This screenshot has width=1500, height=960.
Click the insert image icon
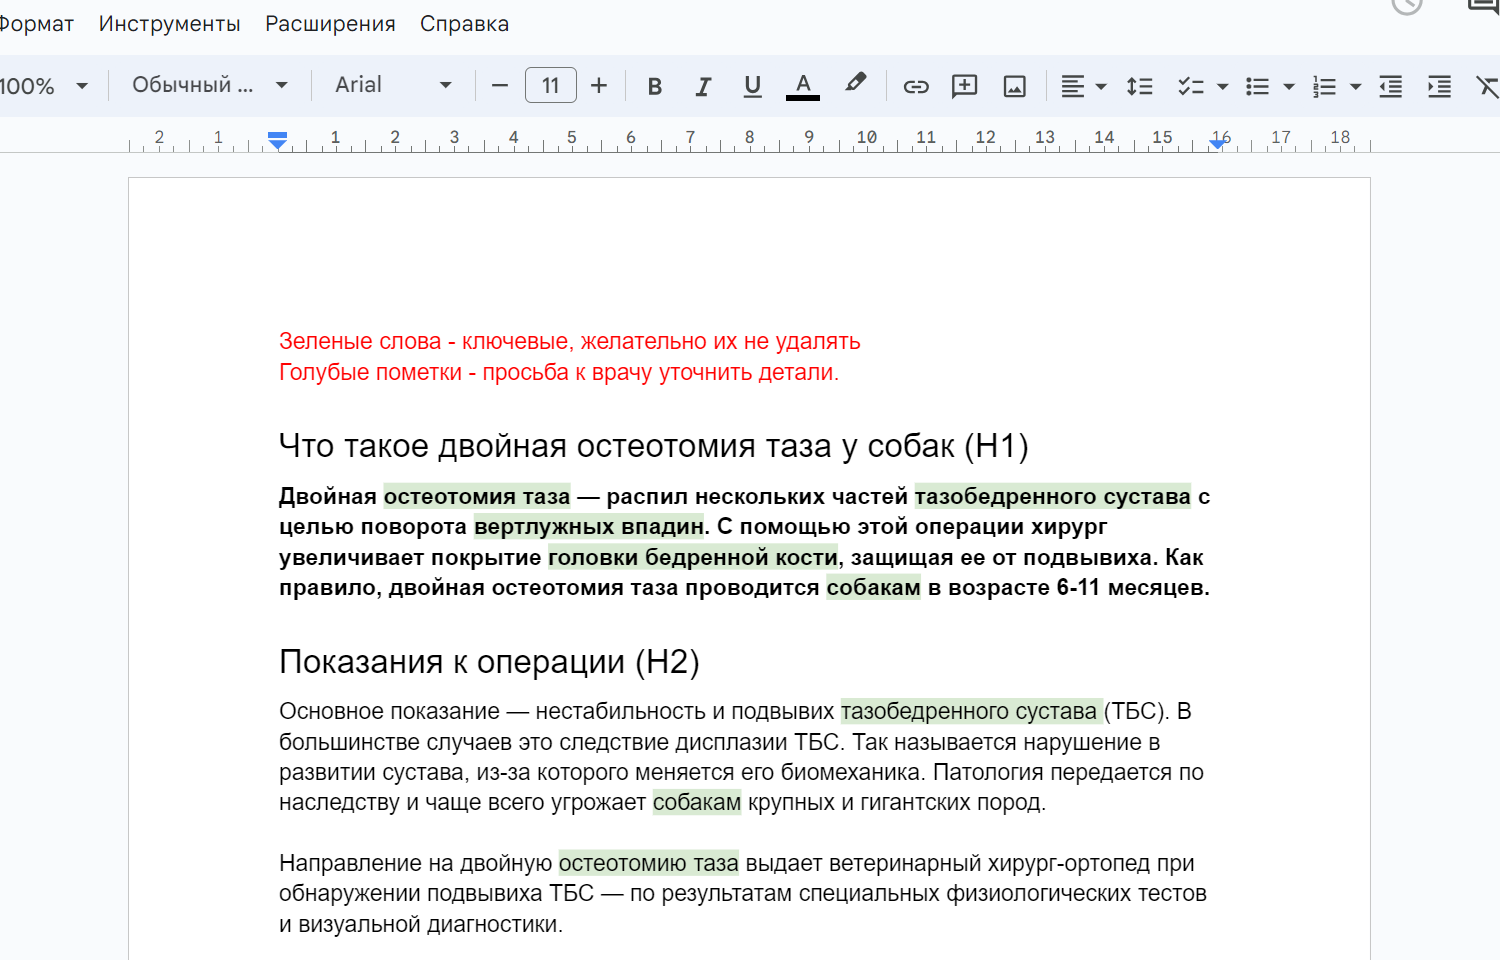1014,86
